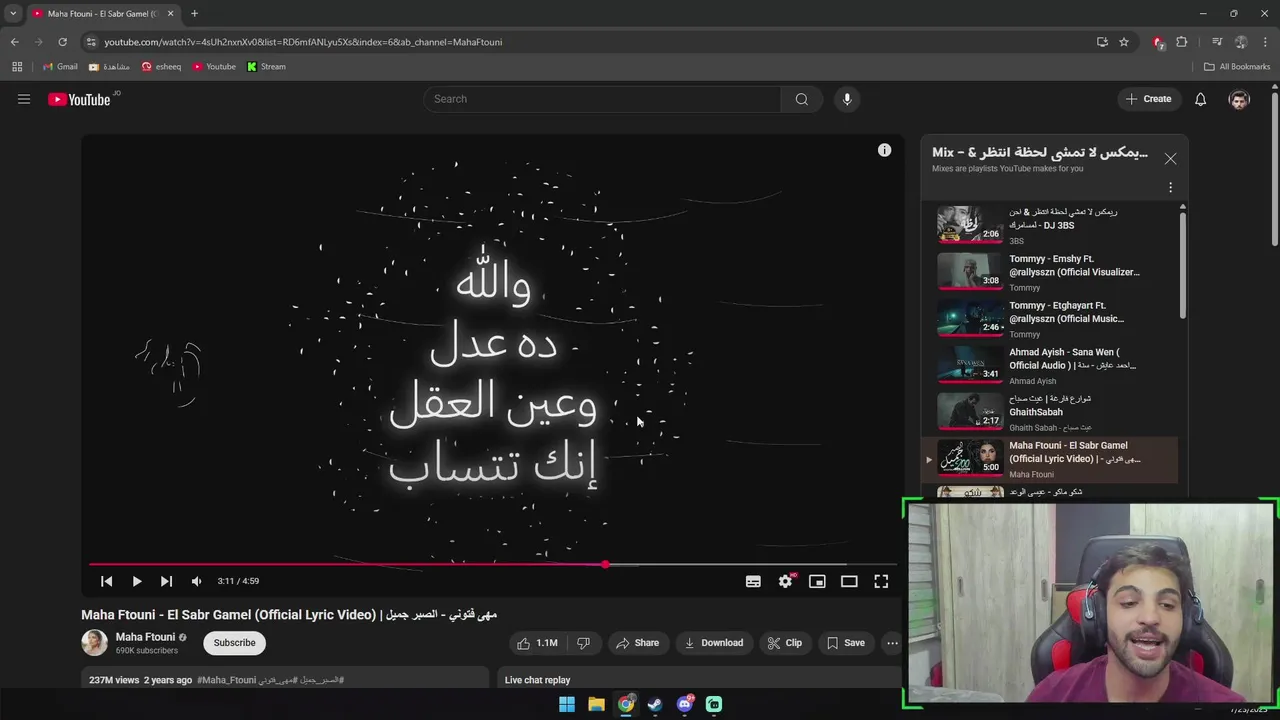Open the red extension icon with badge

[x=1158, y=42]
